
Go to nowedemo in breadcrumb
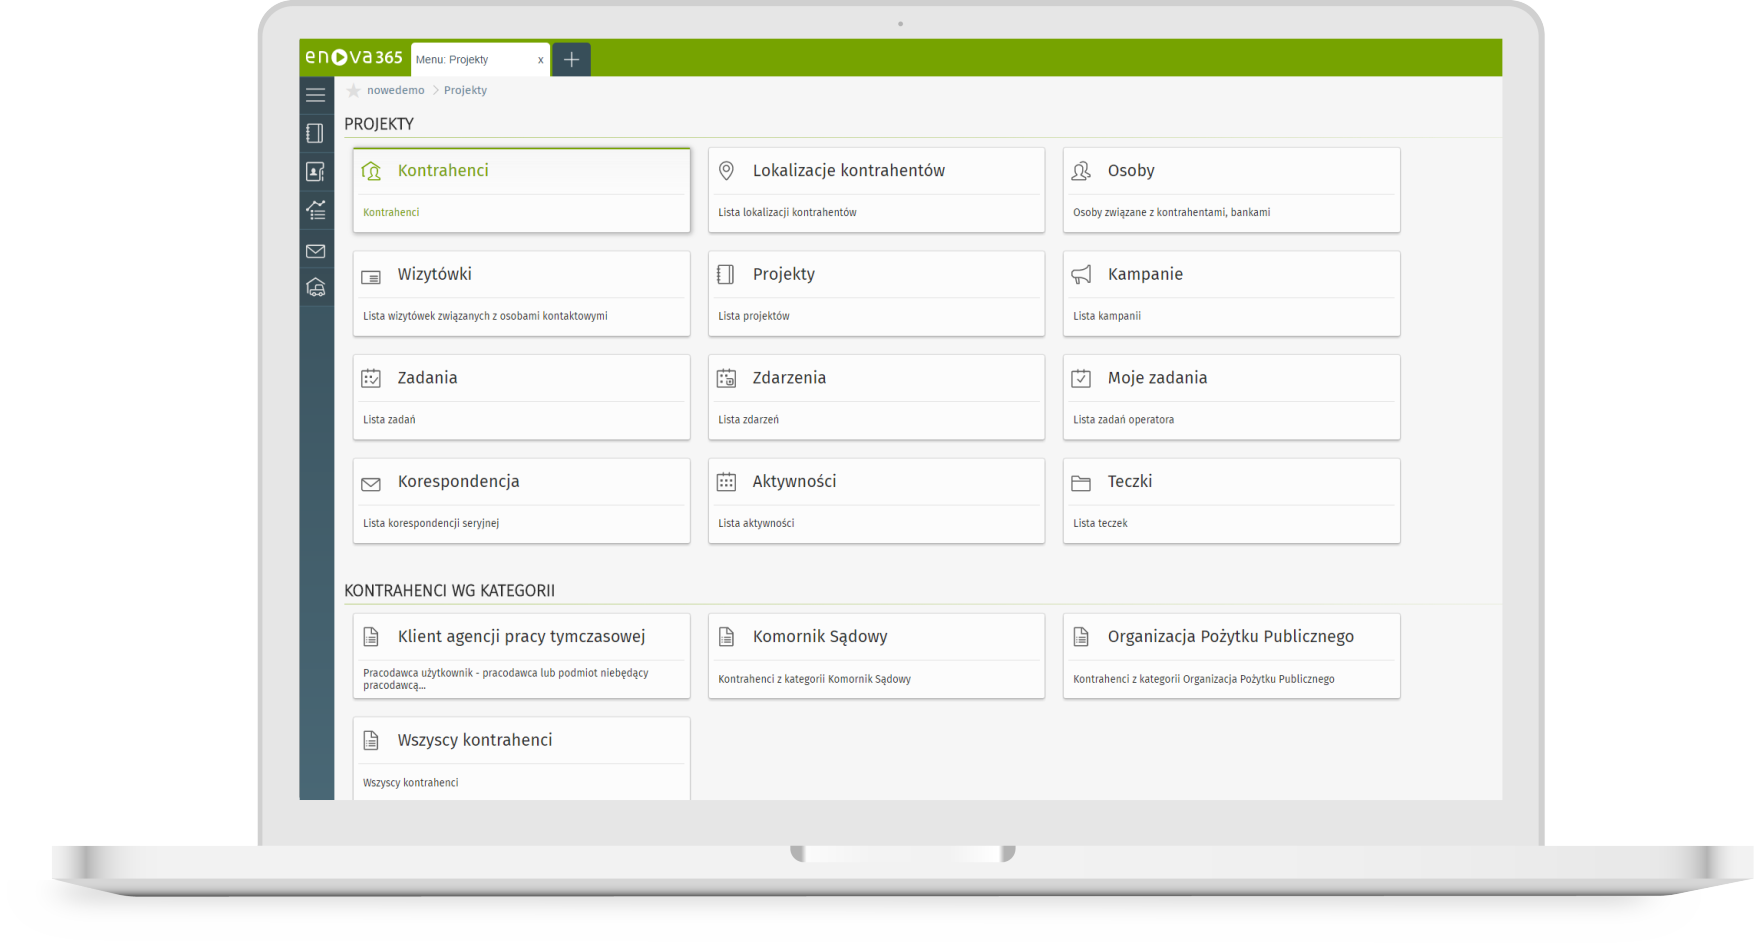pos(395,91)
